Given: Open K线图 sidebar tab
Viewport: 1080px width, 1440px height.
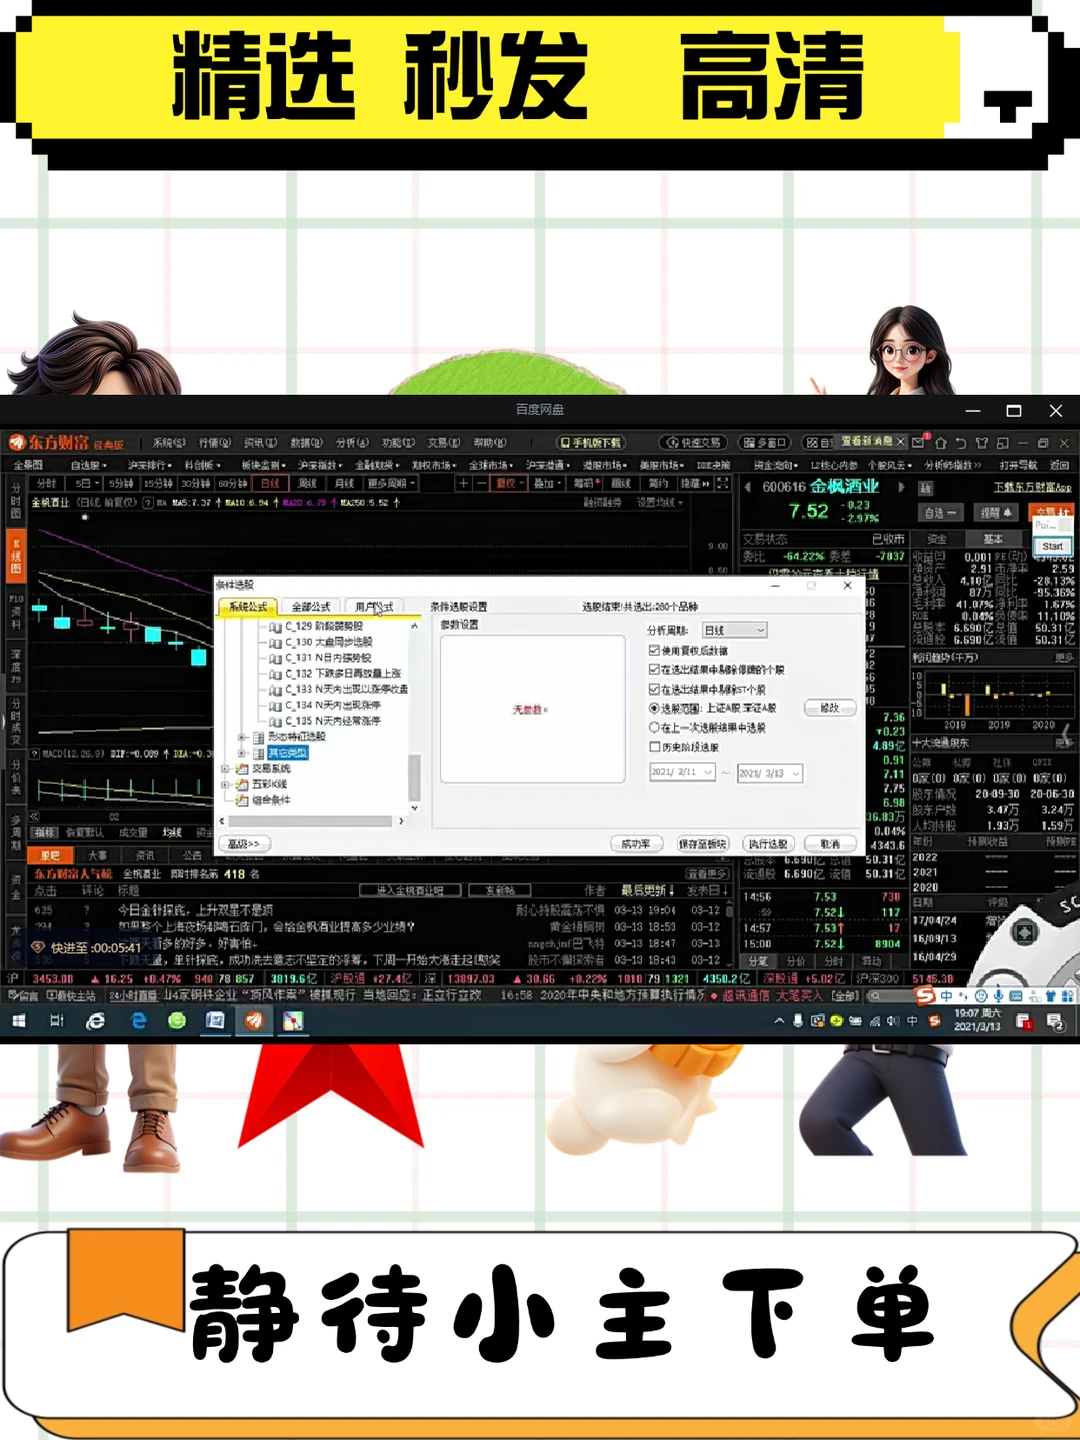Looking at the screenshot, I should tap(16, 556).
